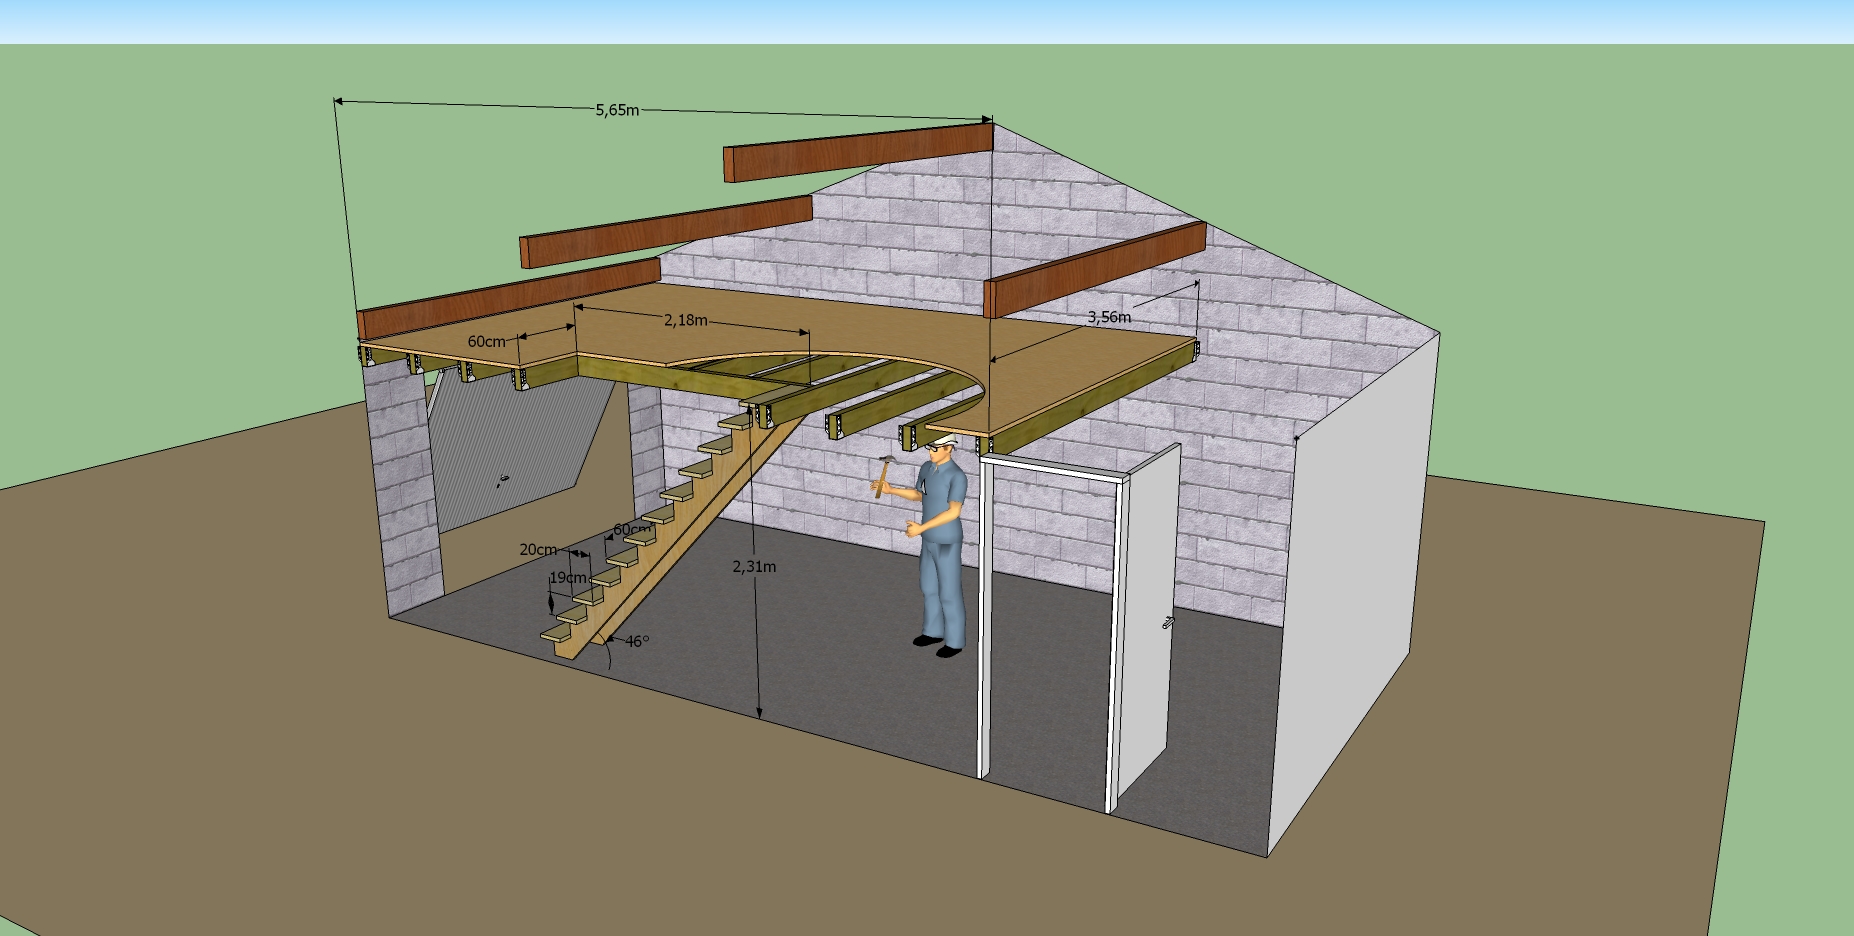The width and height of the screenshot is (1854, 936).
Task: Select the highest brown beam near the roof ridge
Action: click(x=858, y=151)
